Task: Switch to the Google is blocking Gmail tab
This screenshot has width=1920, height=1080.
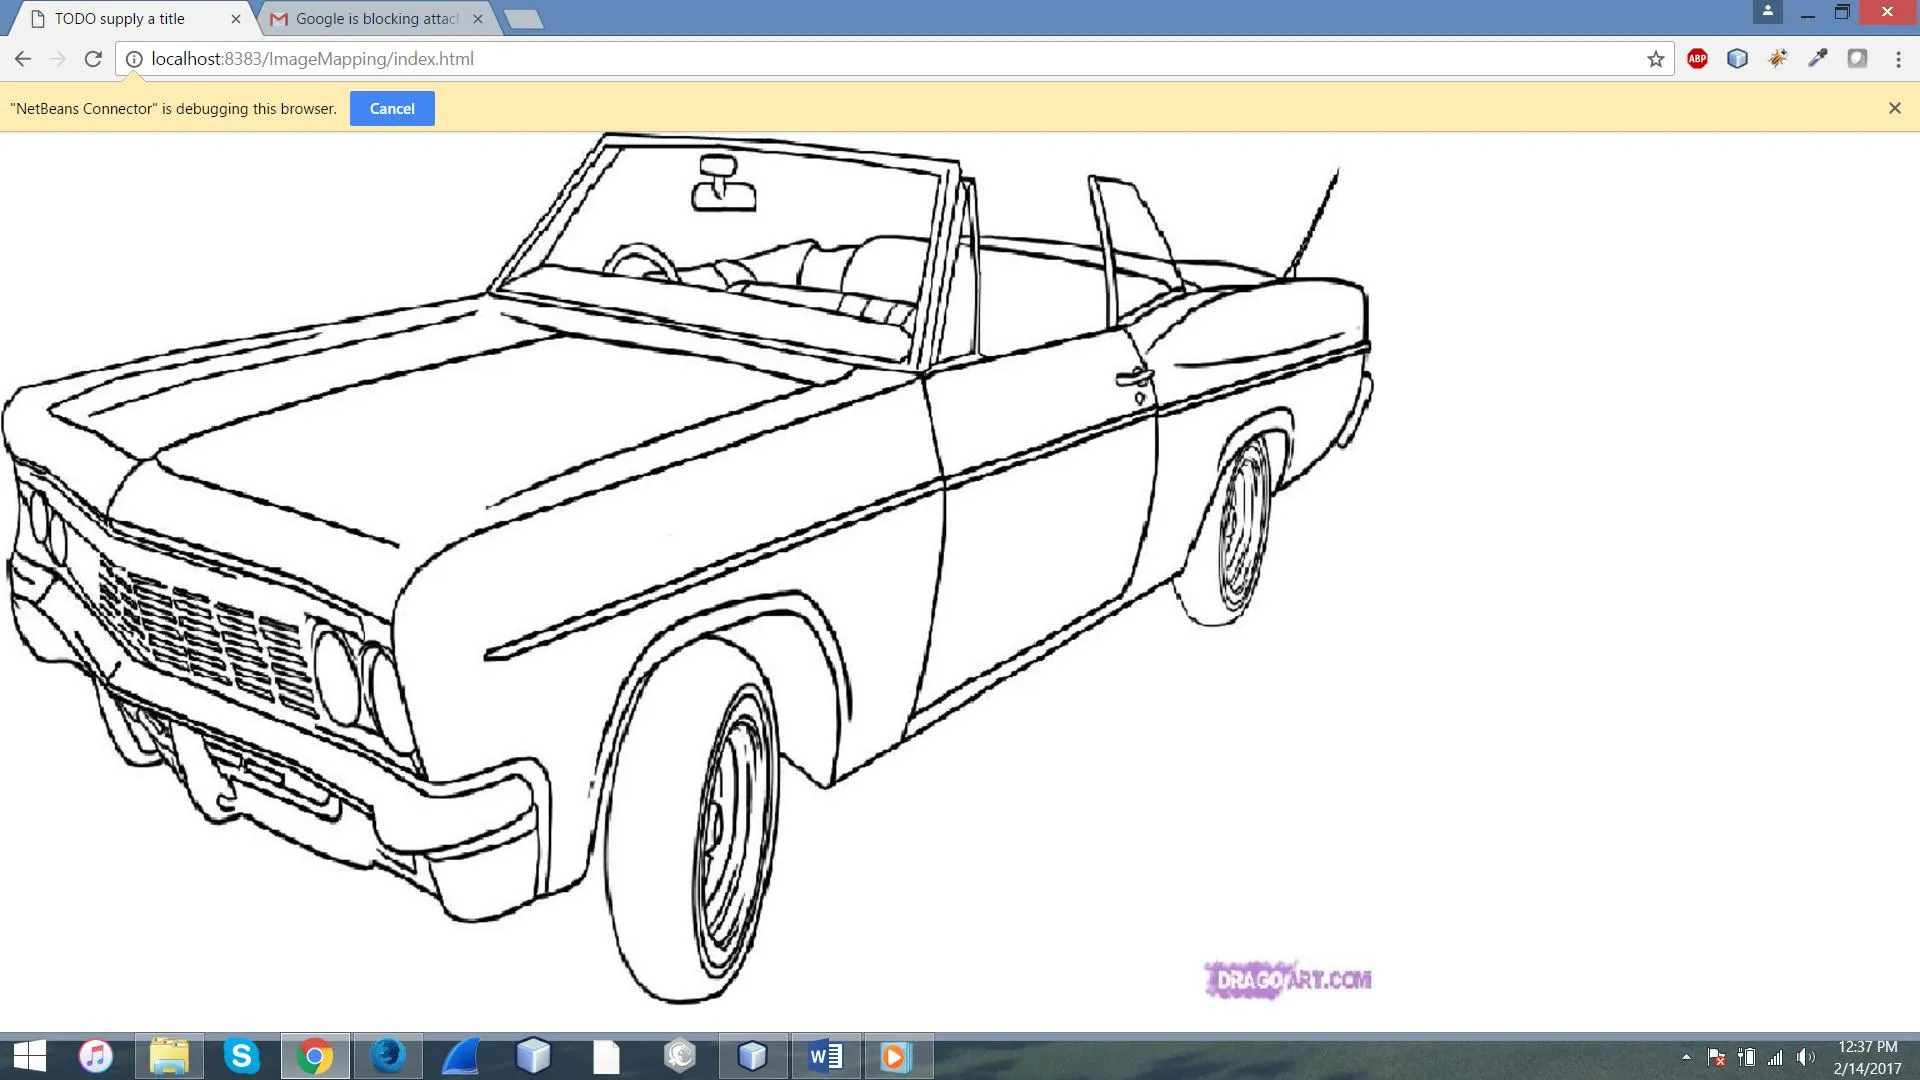Action: tap(376, 19)
